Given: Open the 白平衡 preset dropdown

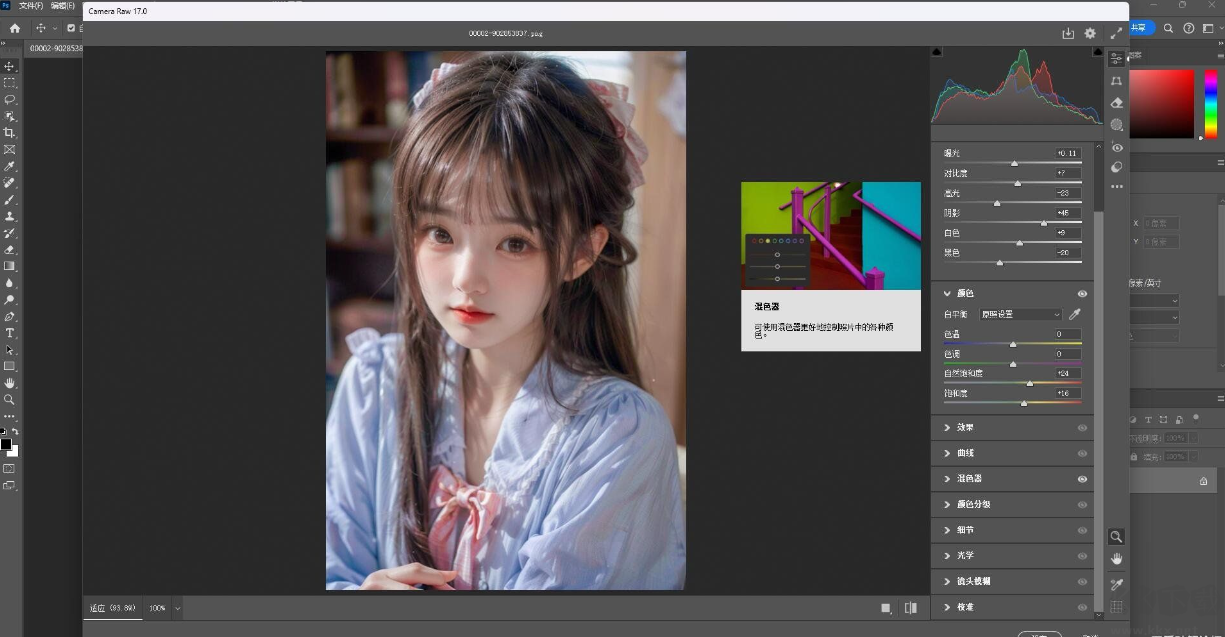Looking at the screenshot, I should coord(1019,314).
